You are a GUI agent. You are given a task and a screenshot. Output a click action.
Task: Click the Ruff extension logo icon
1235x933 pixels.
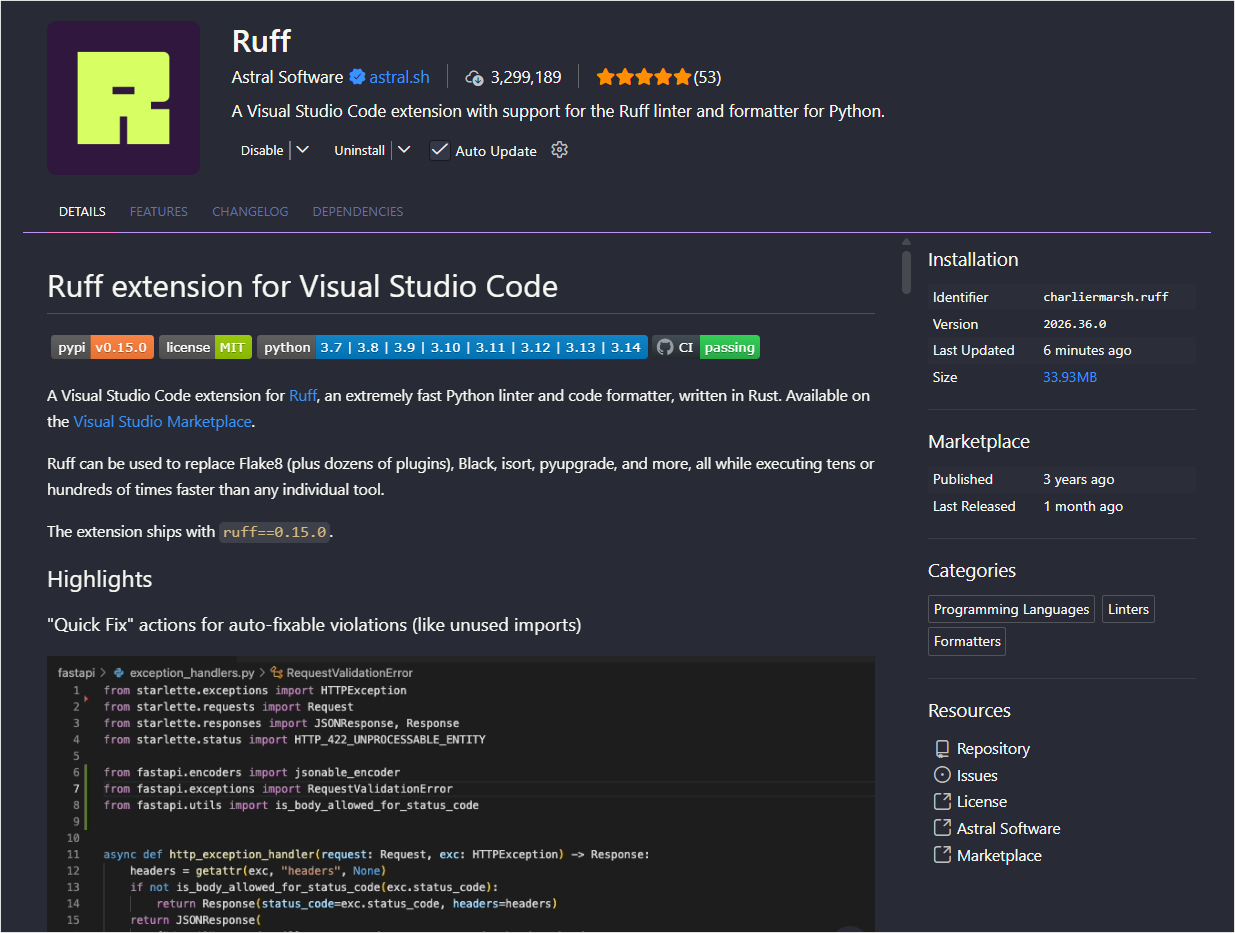tap(123, 98)
